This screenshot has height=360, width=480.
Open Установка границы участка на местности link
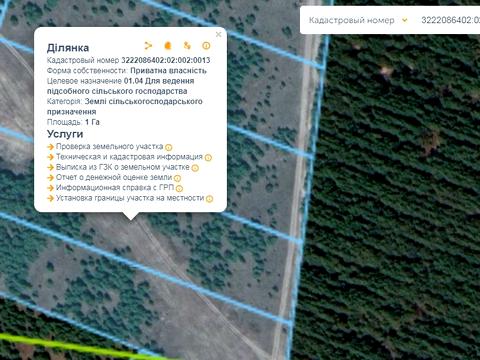[130, 198]
